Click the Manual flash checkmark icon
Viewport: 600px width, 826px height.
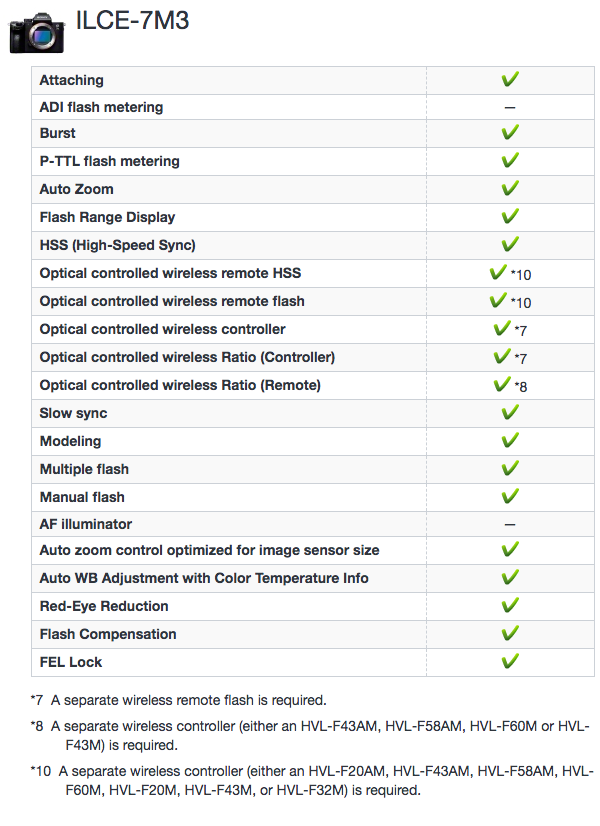point(510,497)
